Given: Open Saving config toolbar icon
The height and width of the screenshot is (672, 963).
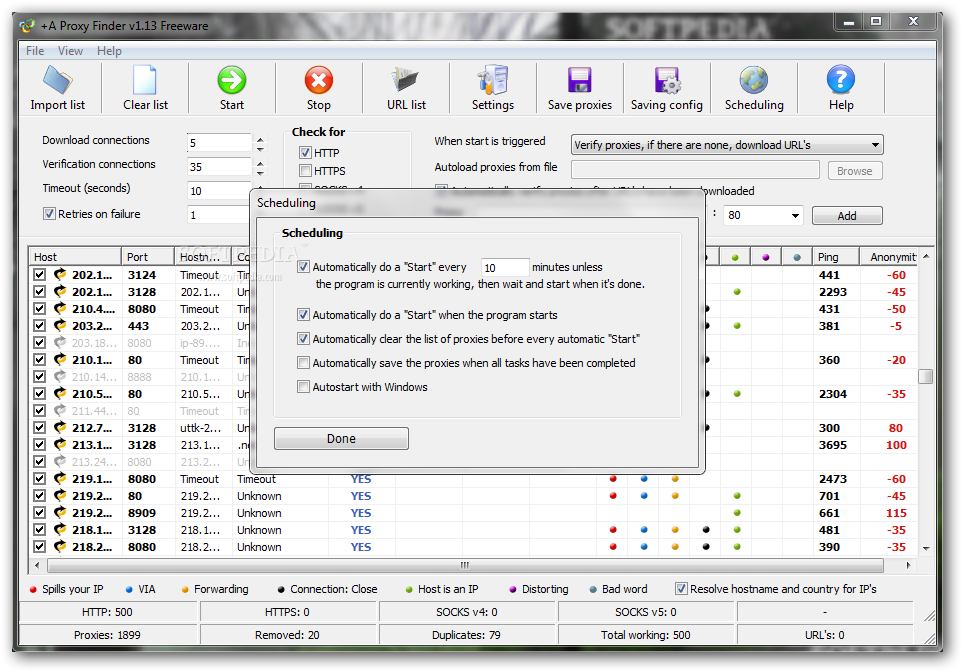Looking at the screenshot, I should [666, 80].
